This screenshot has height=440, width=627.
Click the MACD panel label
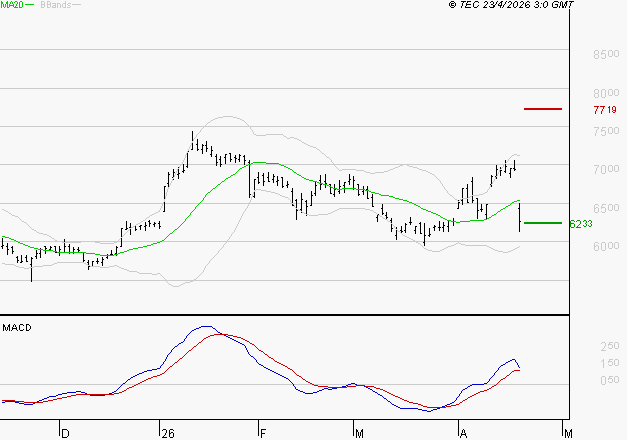[x=17, y=328]
